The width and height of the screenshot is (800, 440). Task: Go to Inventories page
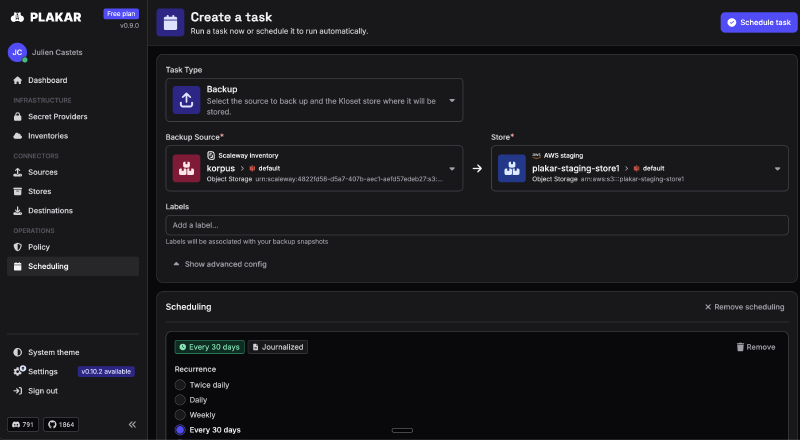(x=48, y=136)
